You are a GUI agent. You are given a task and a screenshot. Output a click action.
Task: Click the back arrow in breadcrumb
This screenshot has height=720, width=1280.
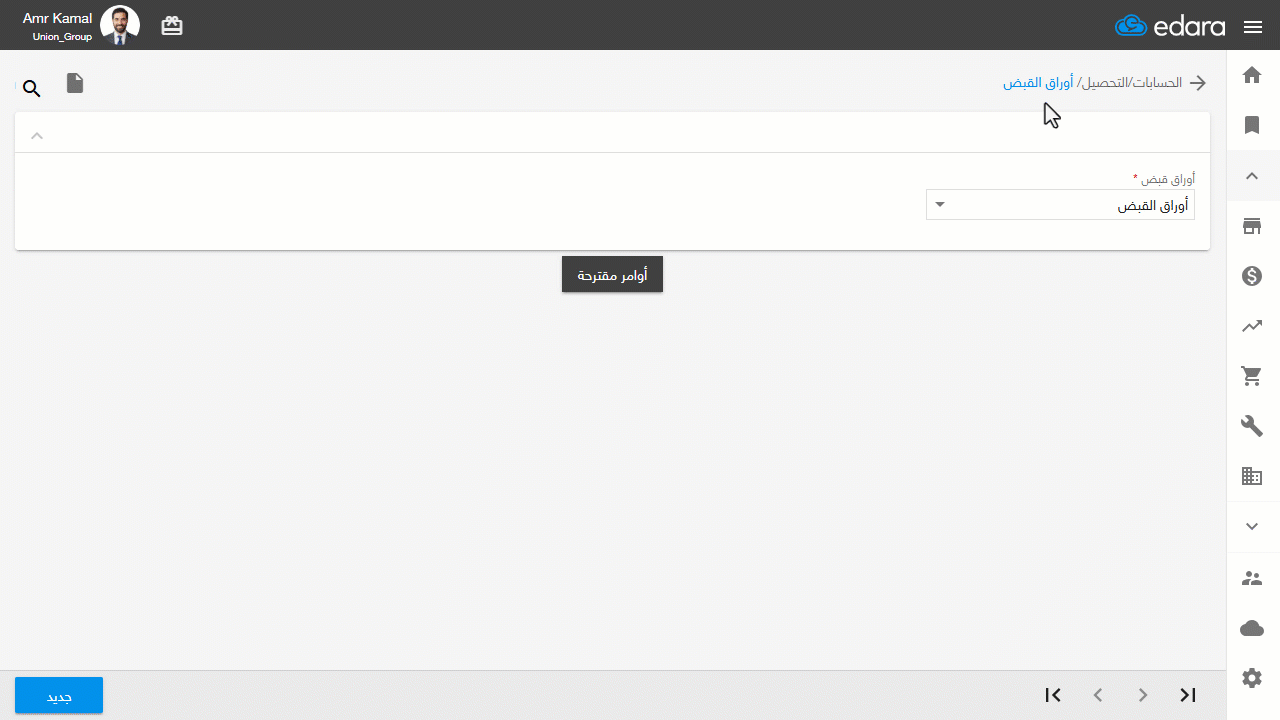(x=1197, y=83)
